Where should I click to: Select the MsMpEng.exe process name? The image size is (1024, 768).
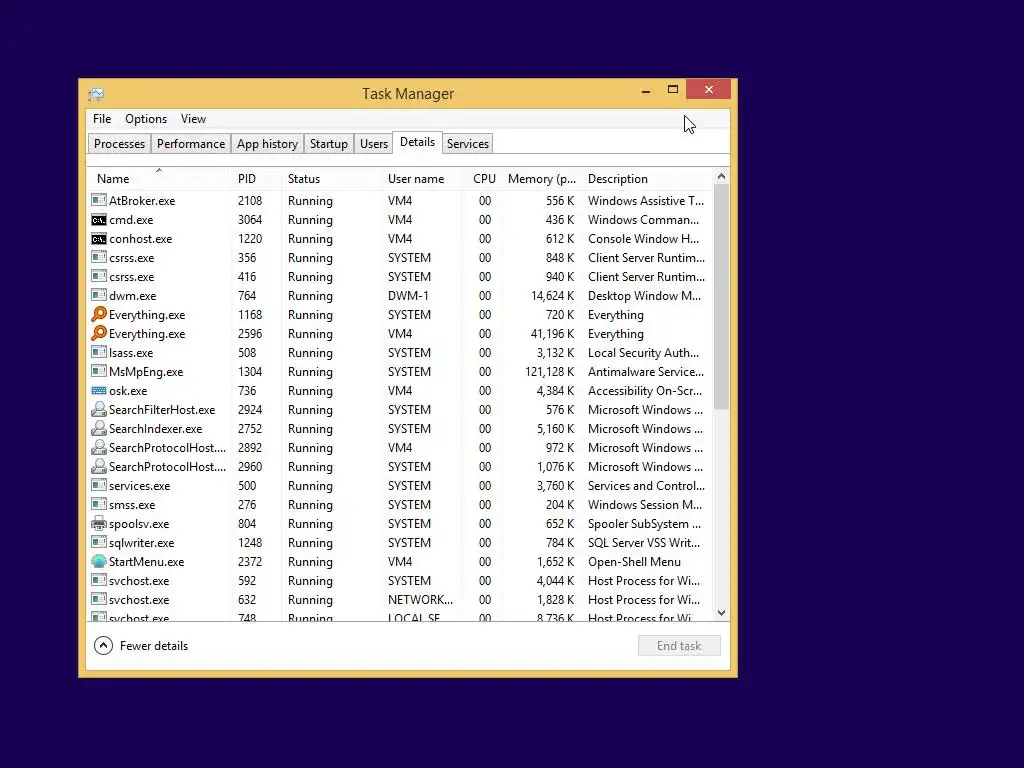coord(146,372)
